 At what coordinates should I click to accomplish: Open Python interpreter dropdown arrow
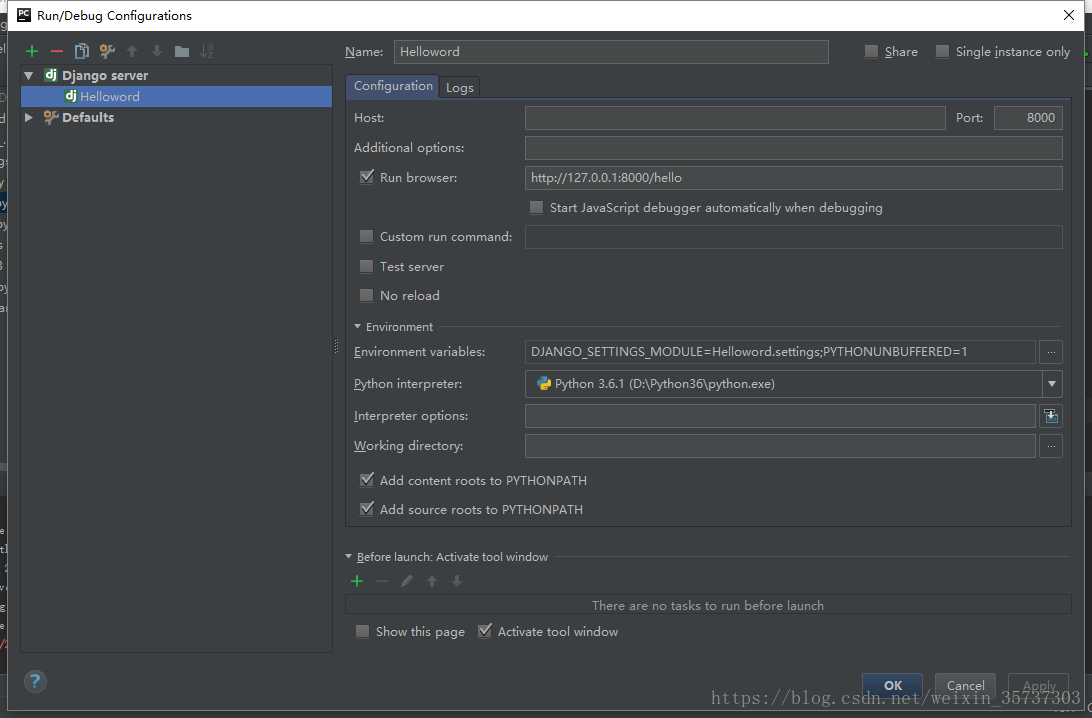[1052, 384]
